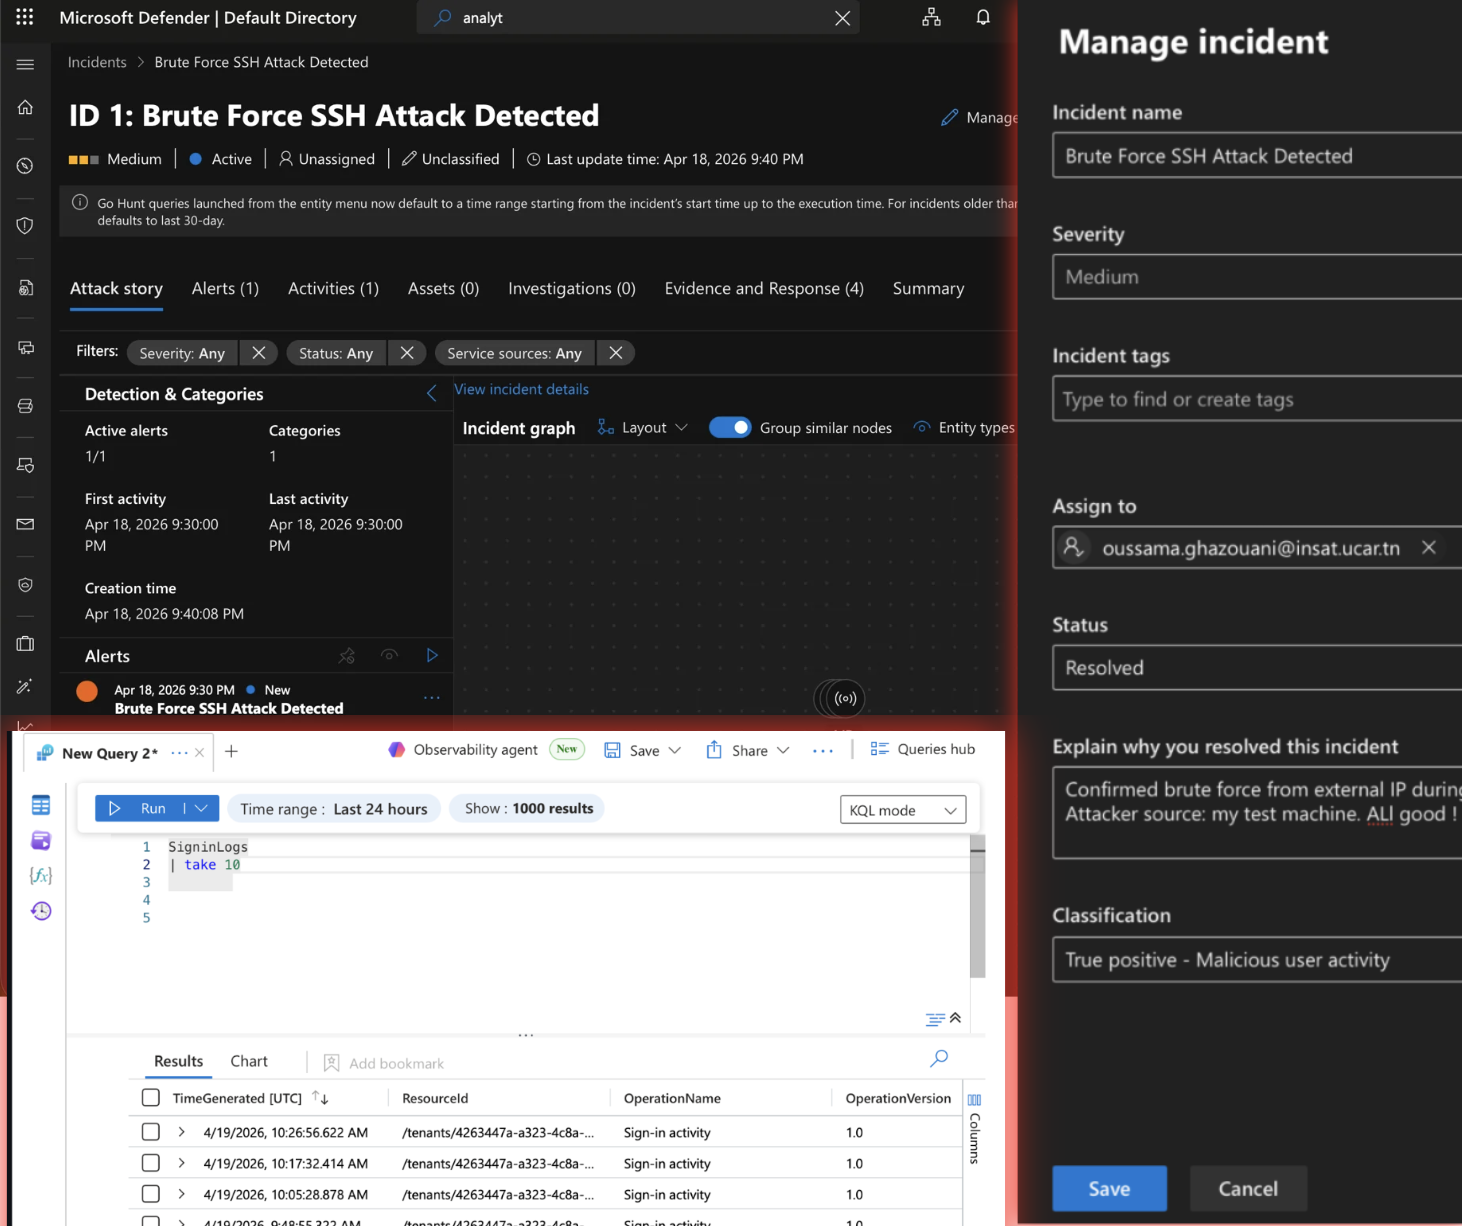Open the Classification dropdown
The width and height of the screenshot is (1462, 1226).
[x=1257, y=960]
